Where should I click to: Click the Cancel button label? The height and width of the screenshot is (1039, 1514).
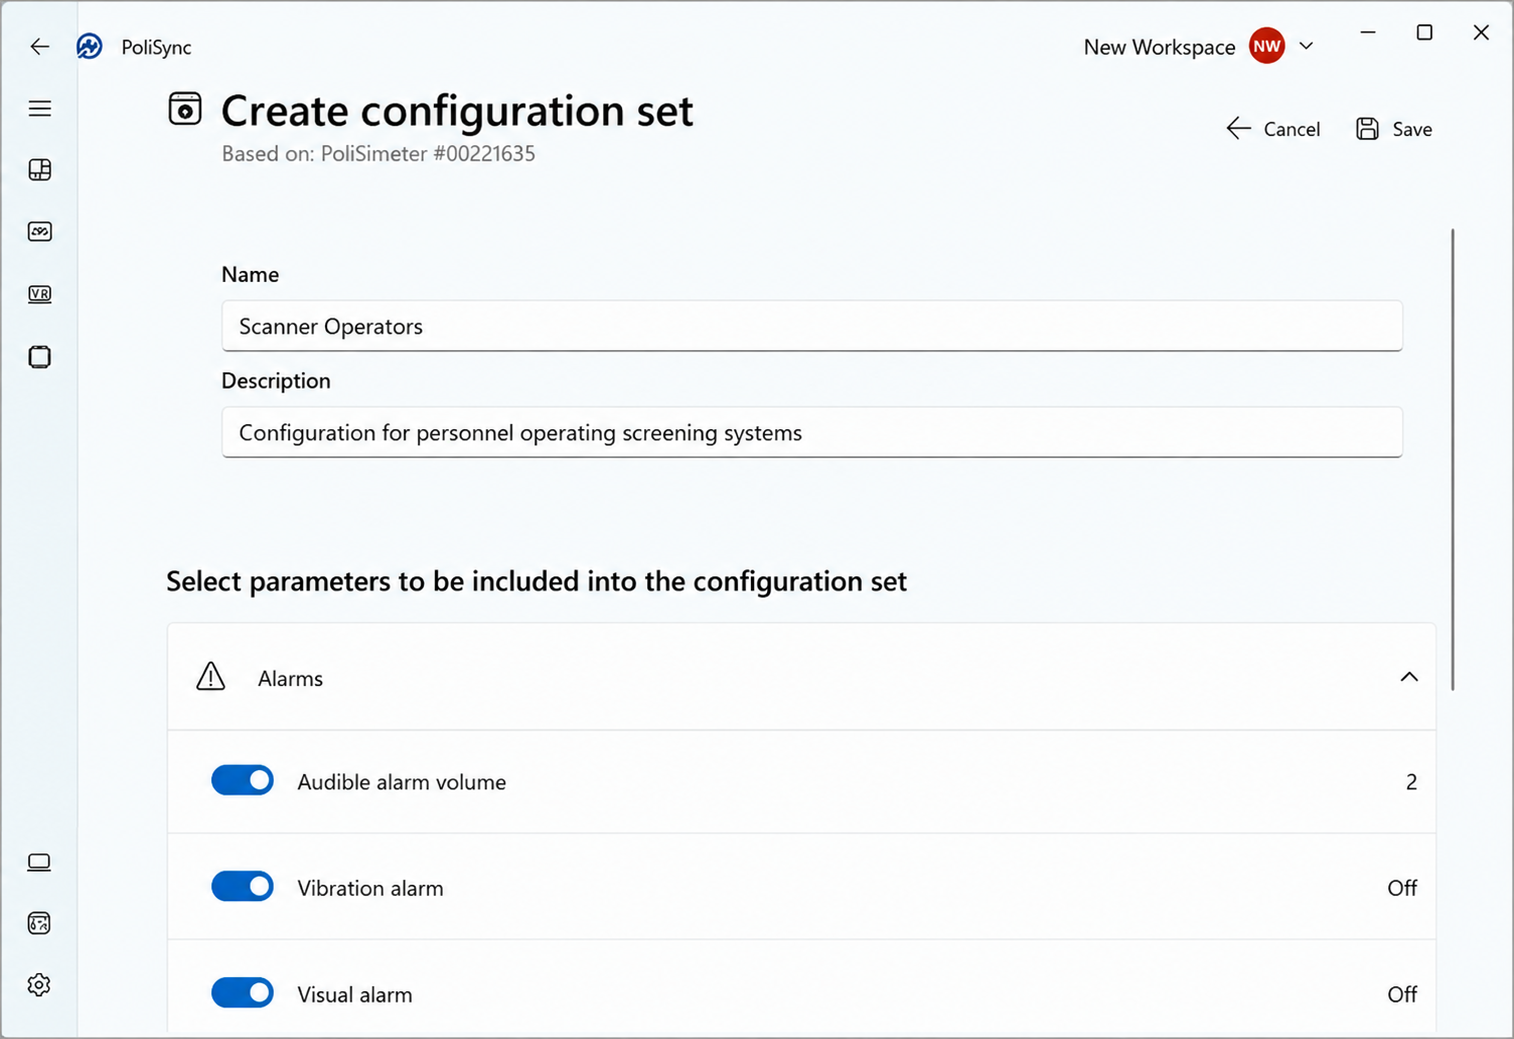tap(1291, 129)
